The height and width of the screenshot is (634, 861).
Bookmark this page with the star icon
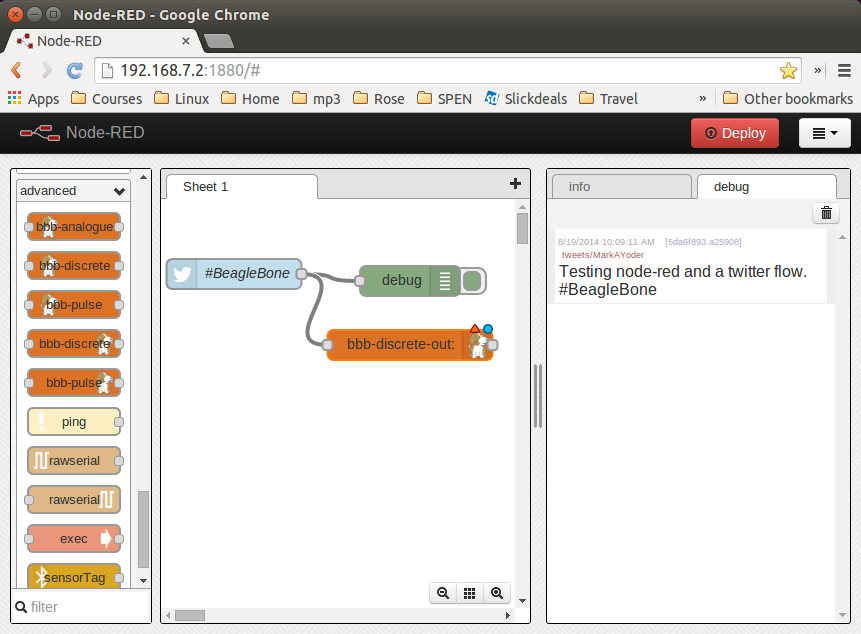[788, 70]
